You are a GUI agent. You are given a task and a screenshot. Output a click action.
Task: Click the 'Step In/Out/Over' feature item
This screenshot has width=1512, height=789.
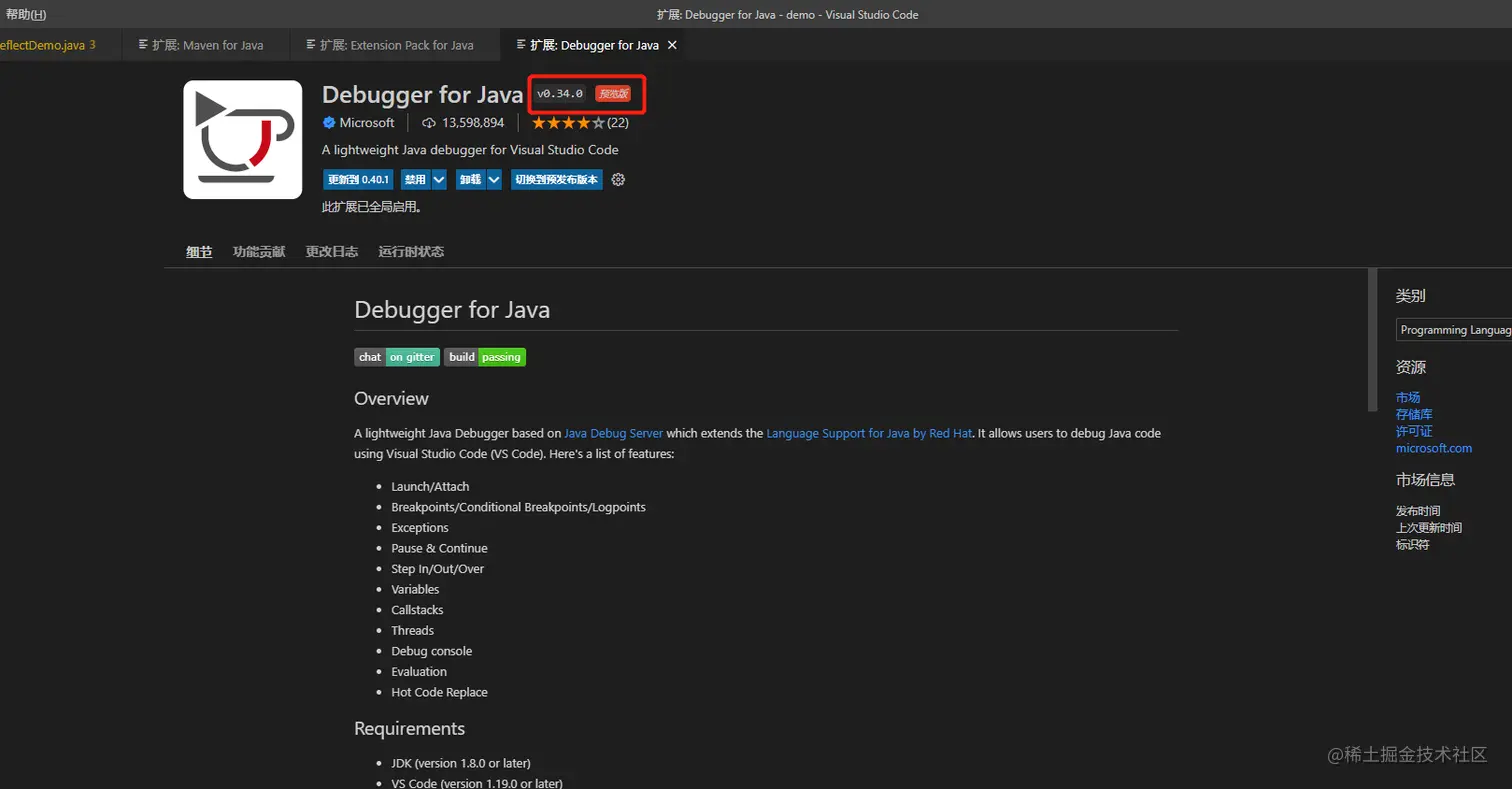[437, 569]
